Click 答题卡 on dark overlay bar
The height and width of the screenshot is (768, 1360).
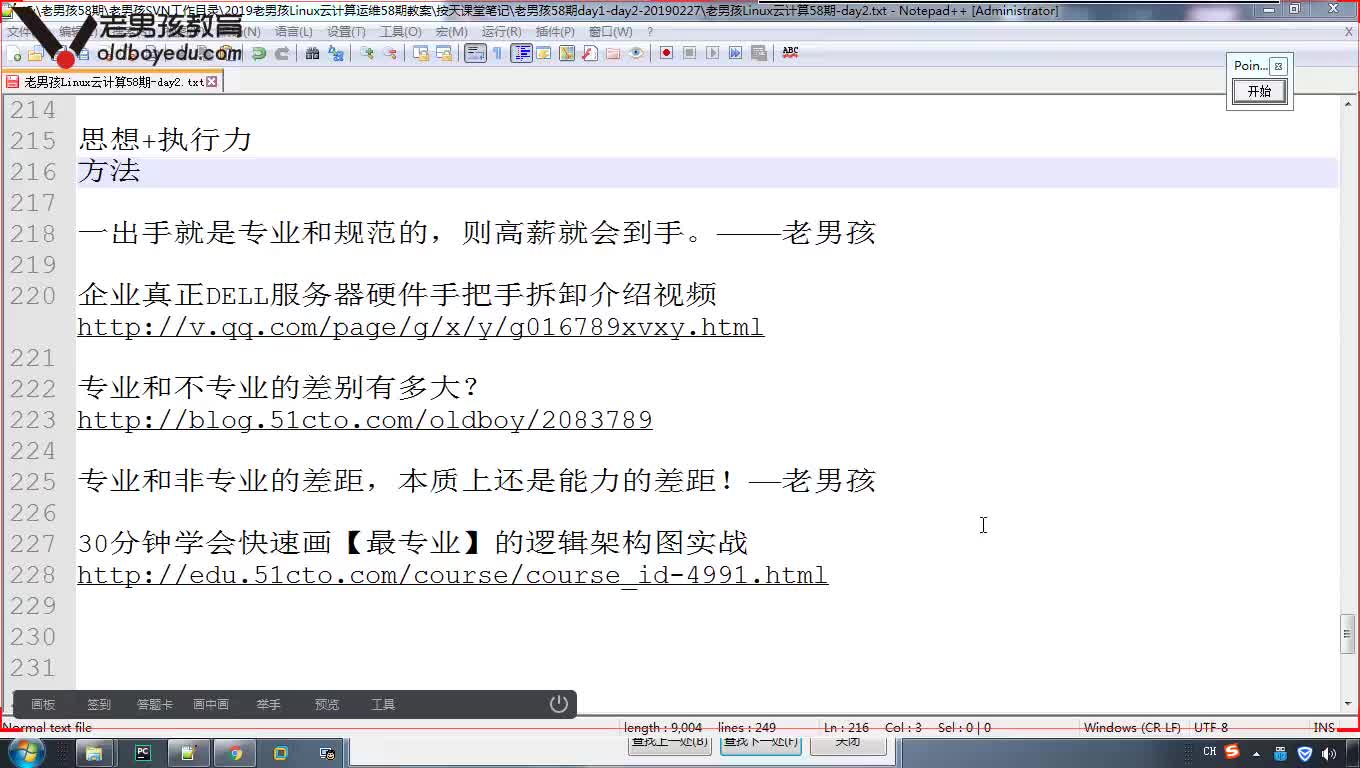[x=155, y=705]
